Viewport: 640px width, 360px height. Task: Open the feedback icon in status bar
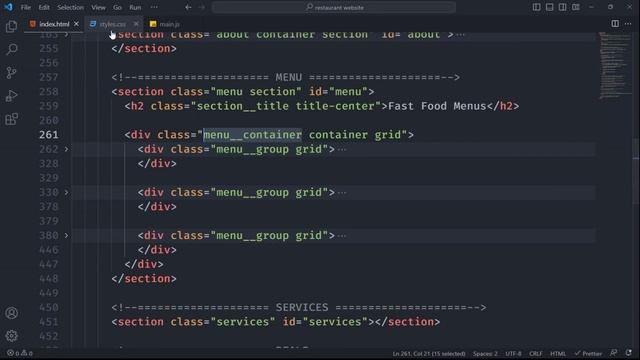click(x=613, y=353)
